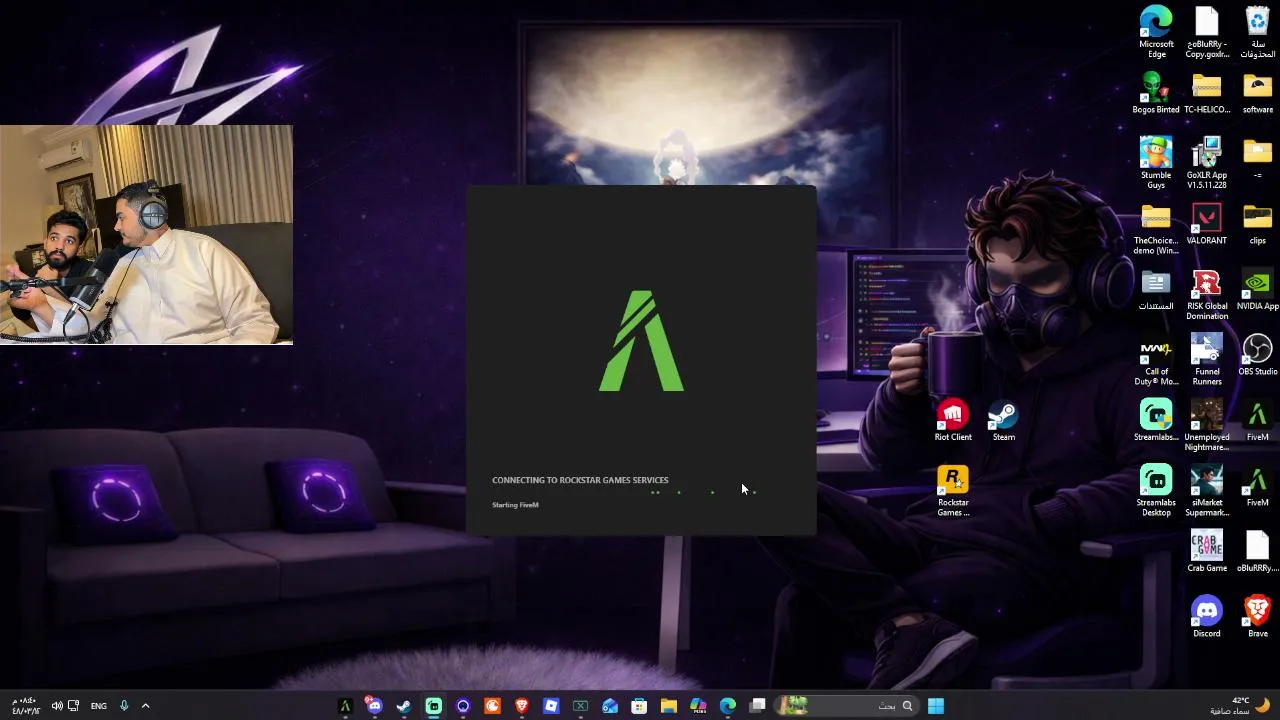Open Brave from the taskbar

click(x=521, y=706)
